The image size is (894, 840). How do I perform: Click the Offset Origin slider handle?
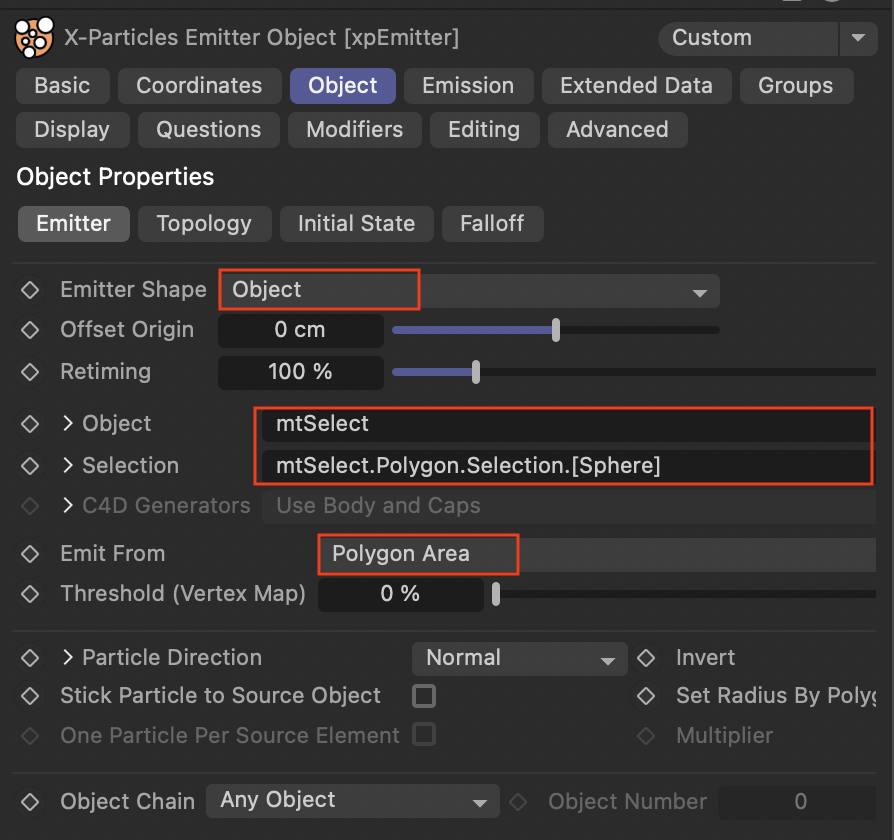[556, 330]
